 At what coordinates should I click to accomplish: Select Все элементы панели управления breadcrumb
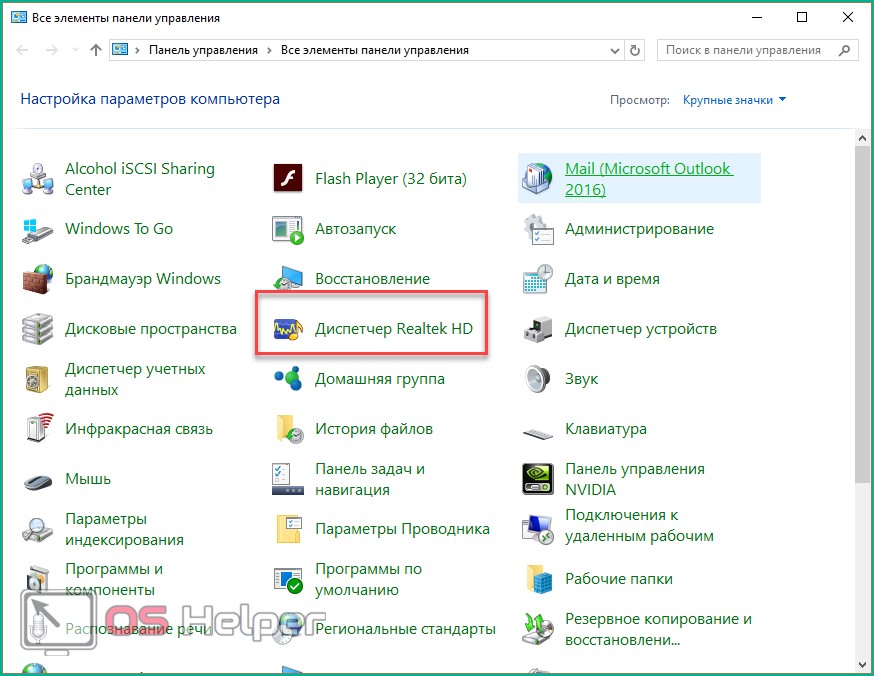click(x=375, y=50)
